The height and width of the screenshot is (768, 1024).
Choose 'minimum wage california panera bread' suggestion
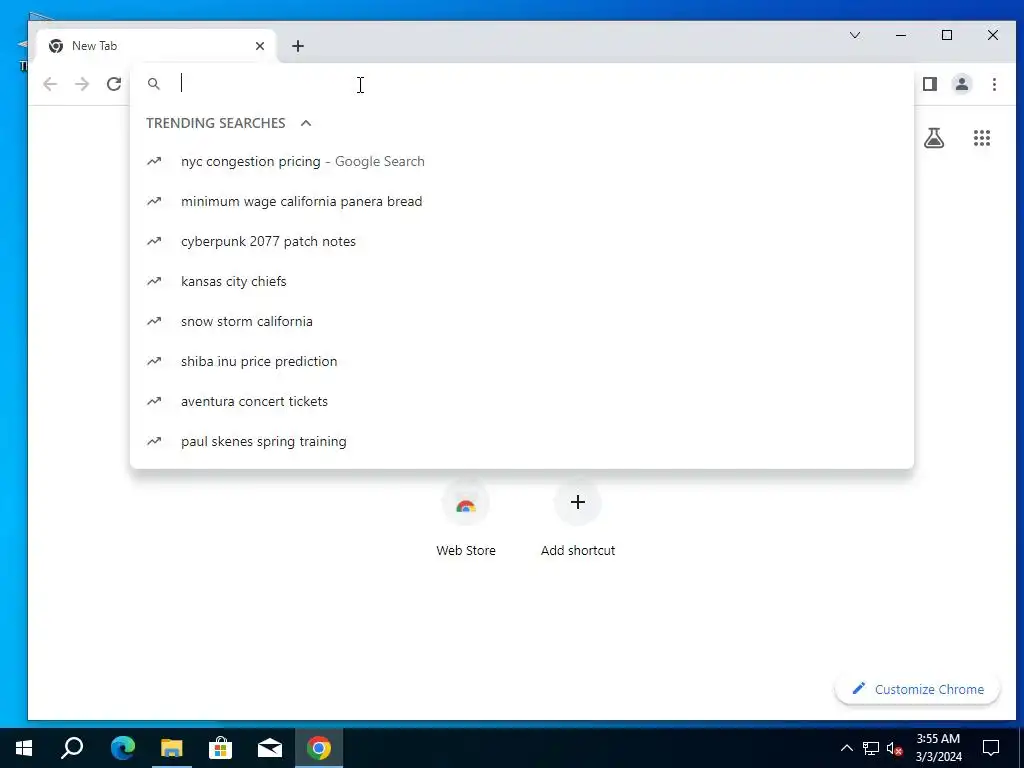(522, 201)
